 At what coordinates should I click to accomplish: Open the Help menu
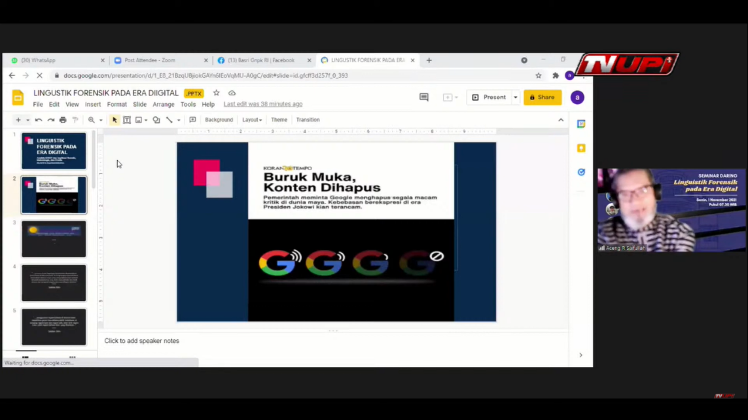208,105
